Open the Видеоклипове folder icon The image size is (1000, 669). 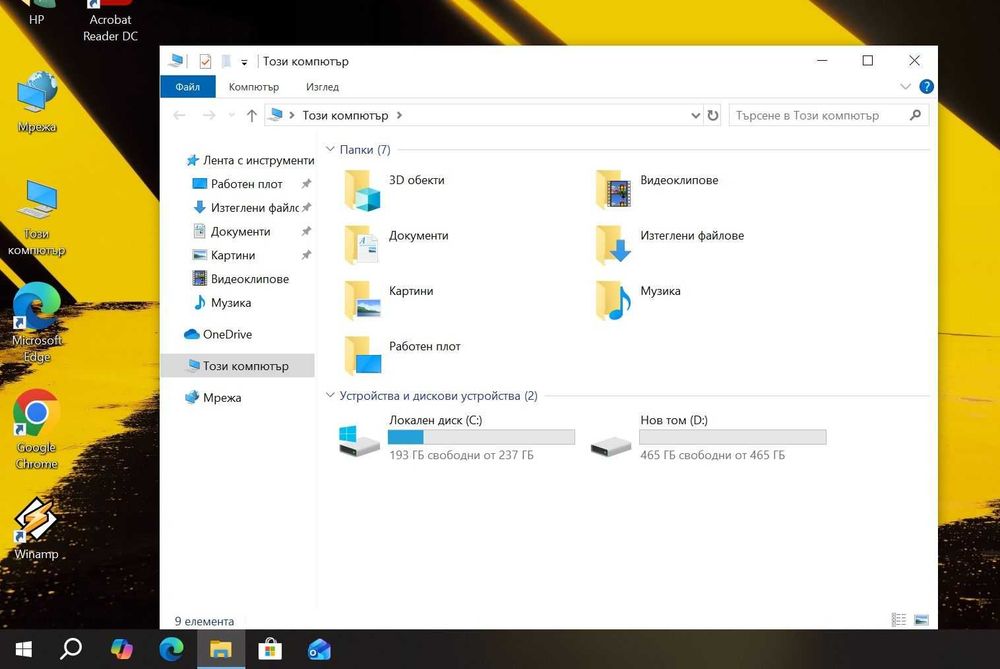coord(614,190)
